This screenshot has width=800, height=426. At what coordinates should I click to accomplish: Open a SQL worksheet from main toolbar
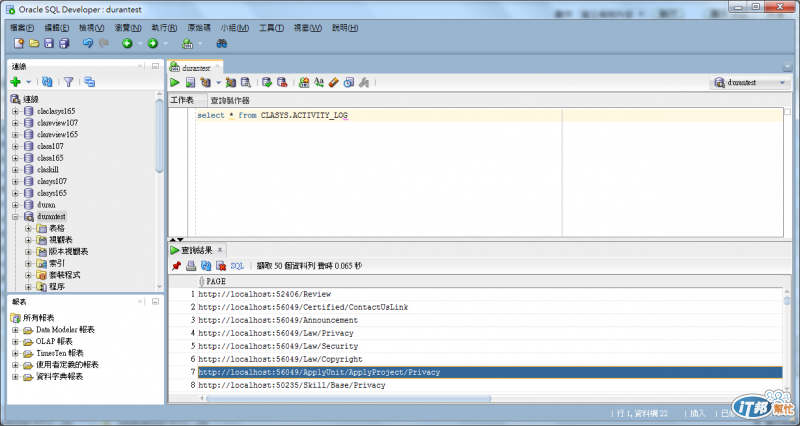point(187,43)
